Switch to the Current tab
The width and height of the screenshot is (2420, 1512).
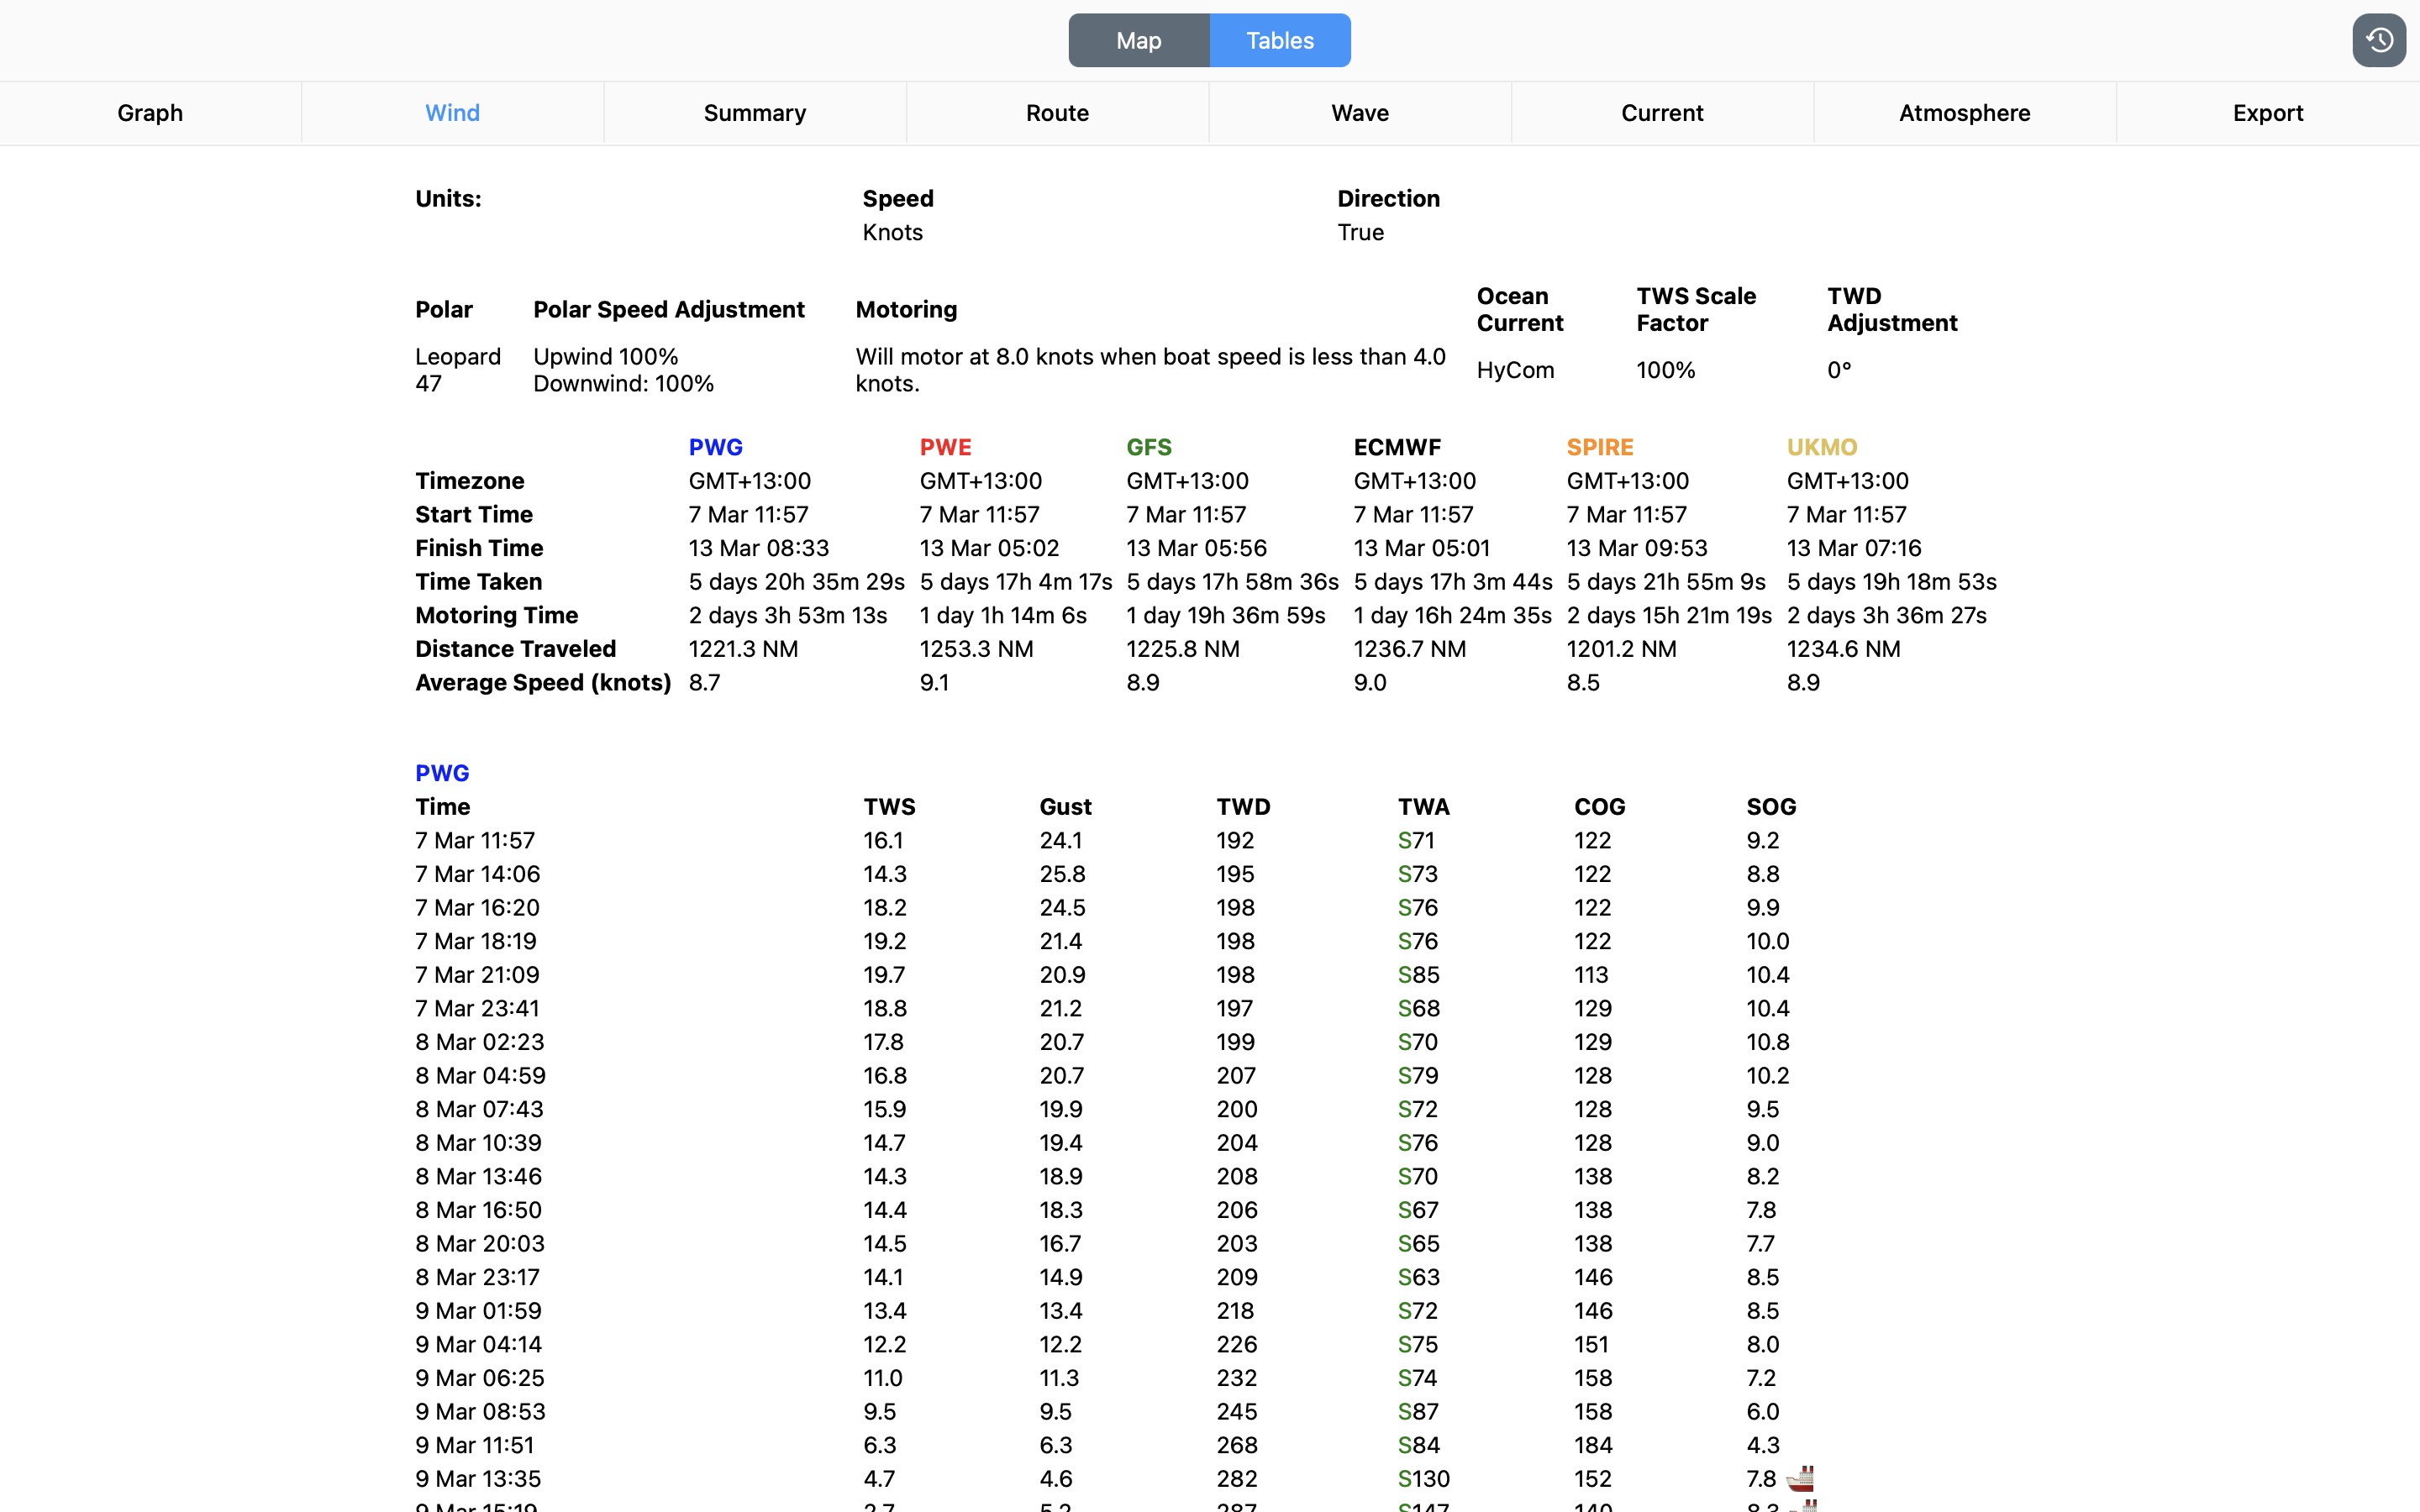[x=1662, y=112]
